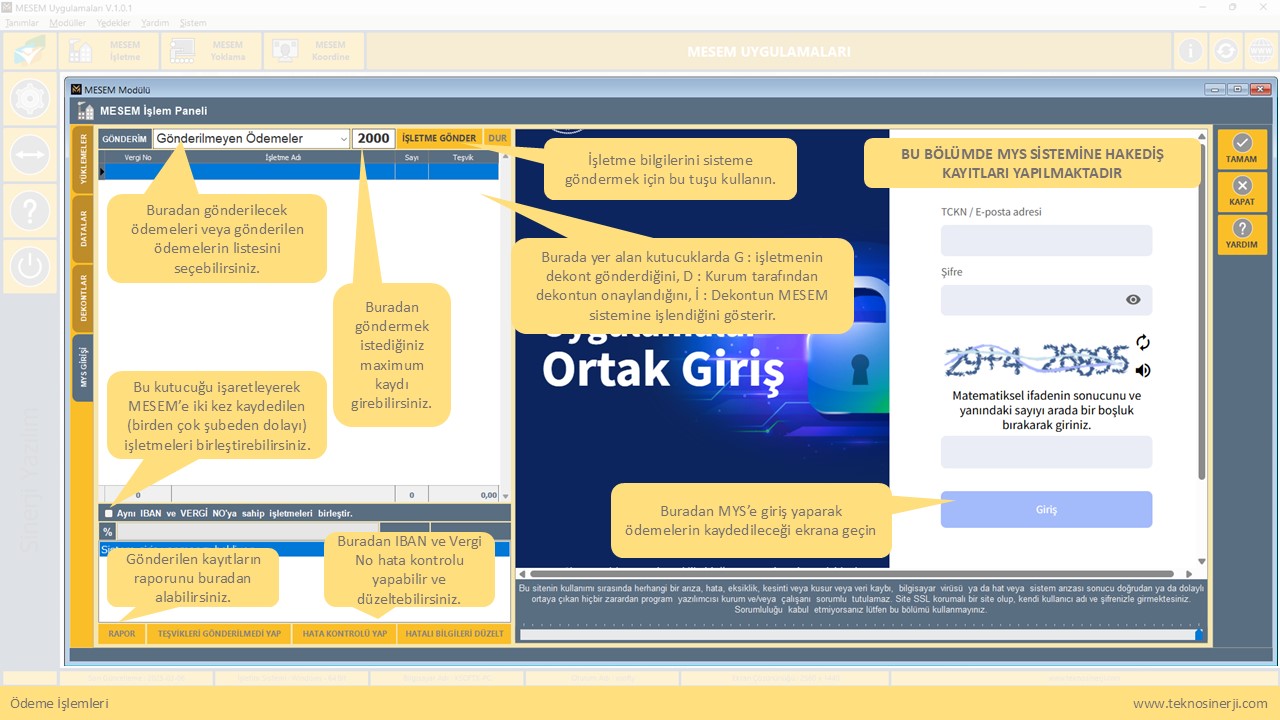This screenshot has width=1280, height=720.
Task: Expand the Gönderilmeyen Ödemeler dropdown
Action: click(343, 139)
